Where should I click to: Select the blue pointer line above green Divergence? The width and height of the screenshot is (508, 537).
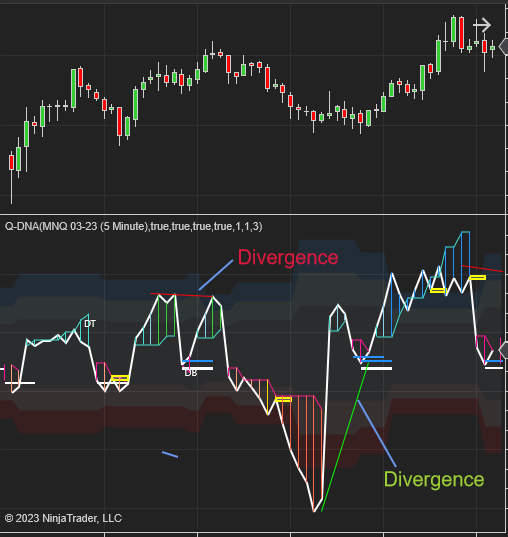coord(377,433)
